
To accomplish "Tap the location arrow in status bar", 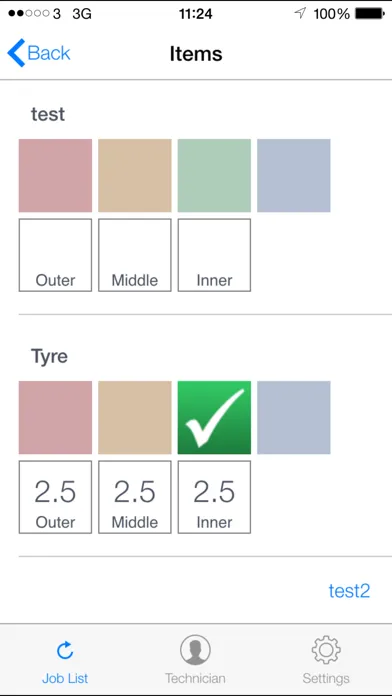I will tap(301, 13).
